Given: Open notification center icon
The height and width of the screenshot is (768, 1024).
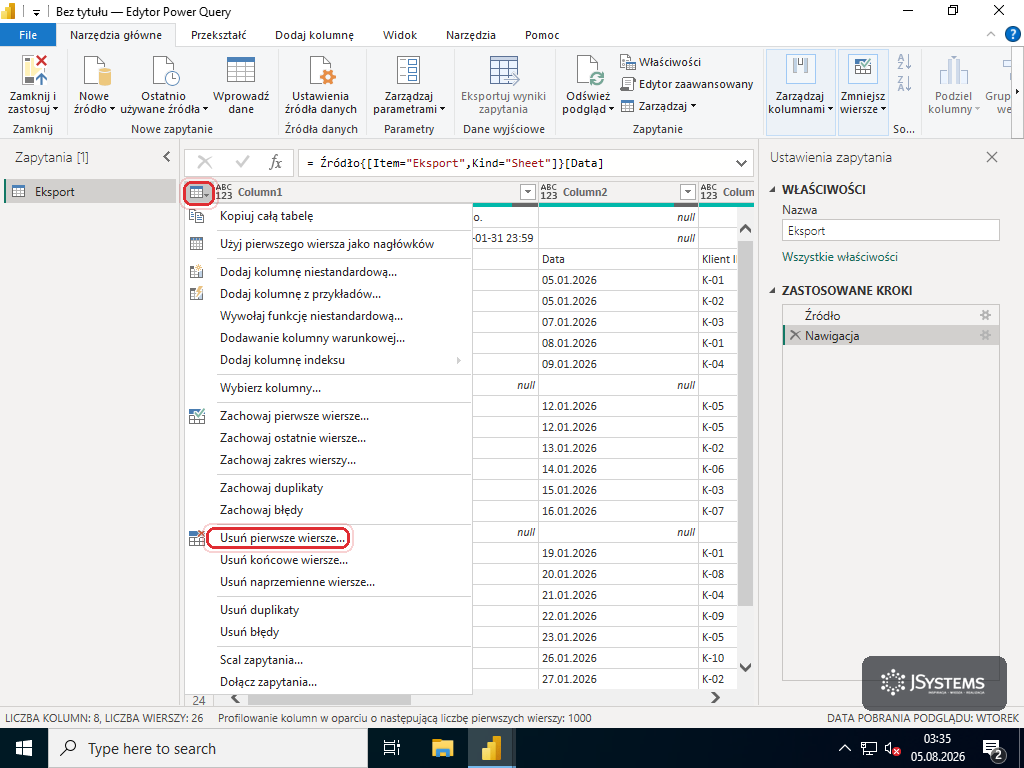Looking at the screenshot, I should tap(992, 748).
